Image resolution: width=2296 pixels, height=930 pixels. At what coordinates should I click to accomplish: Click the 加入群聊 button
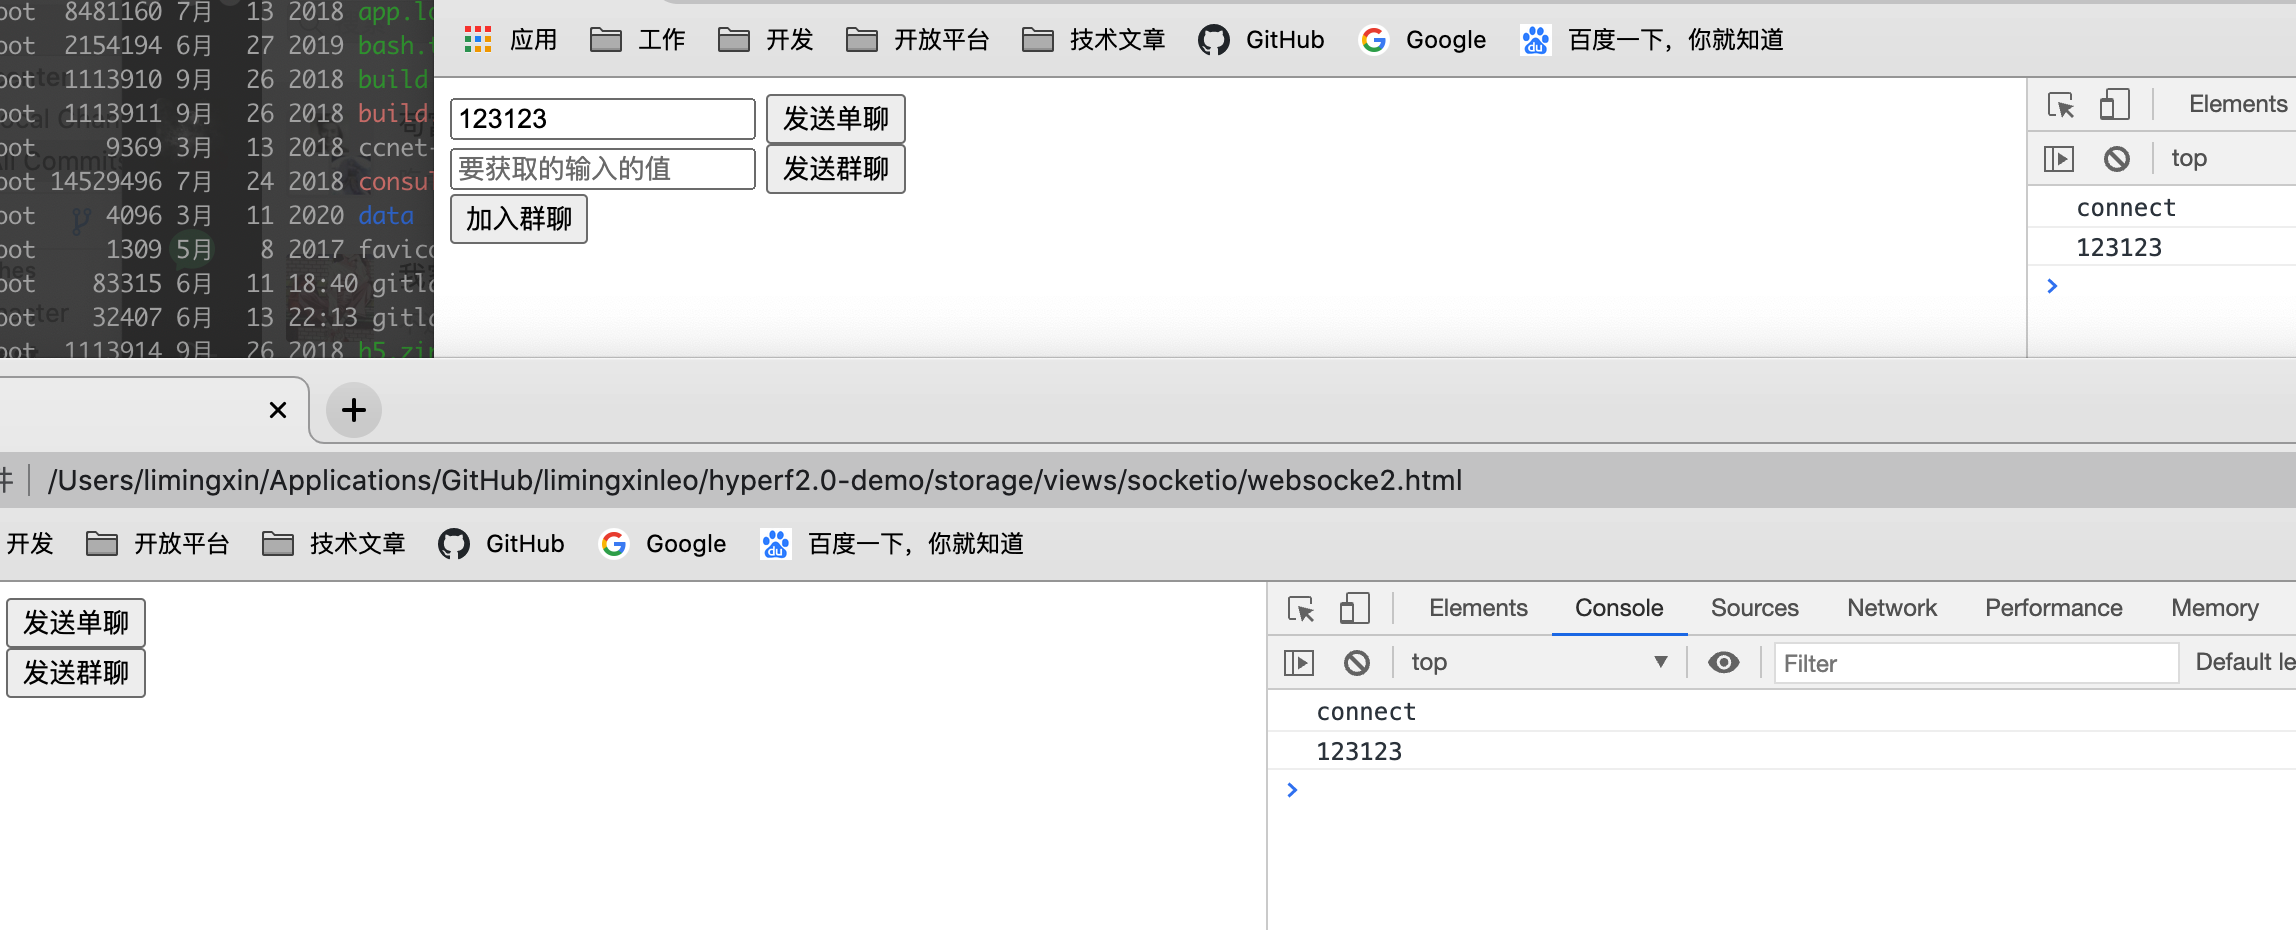(519, 219)
